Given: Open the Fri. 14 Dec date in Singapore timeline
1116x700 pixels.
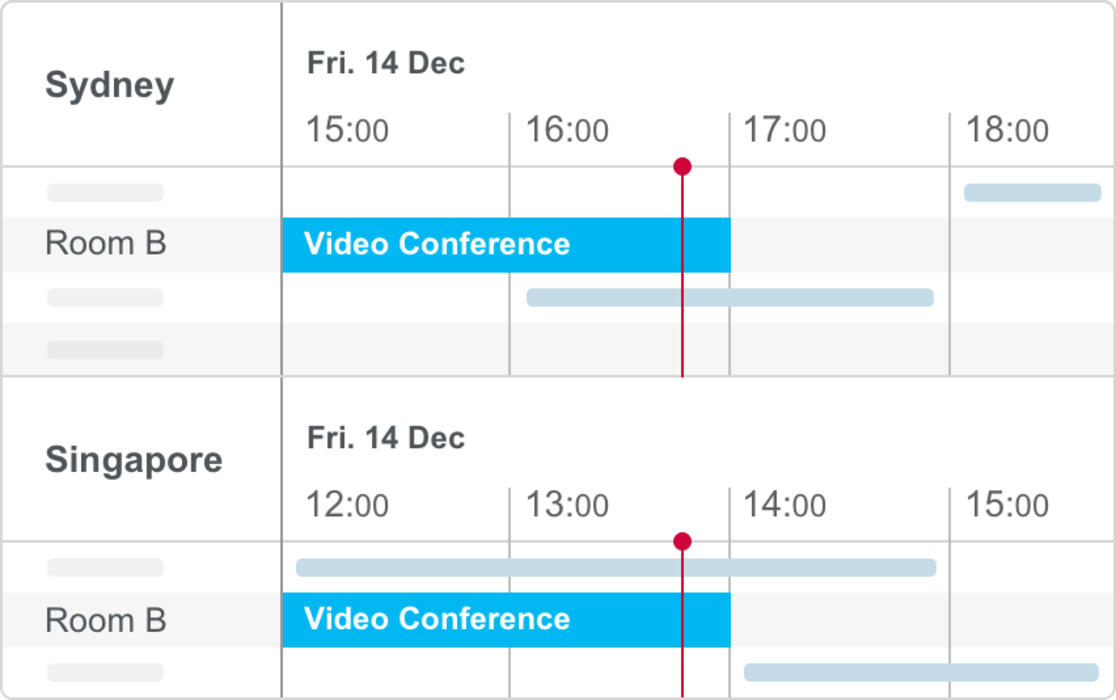Looking at the screenshot, I should [x=385, y=439].
